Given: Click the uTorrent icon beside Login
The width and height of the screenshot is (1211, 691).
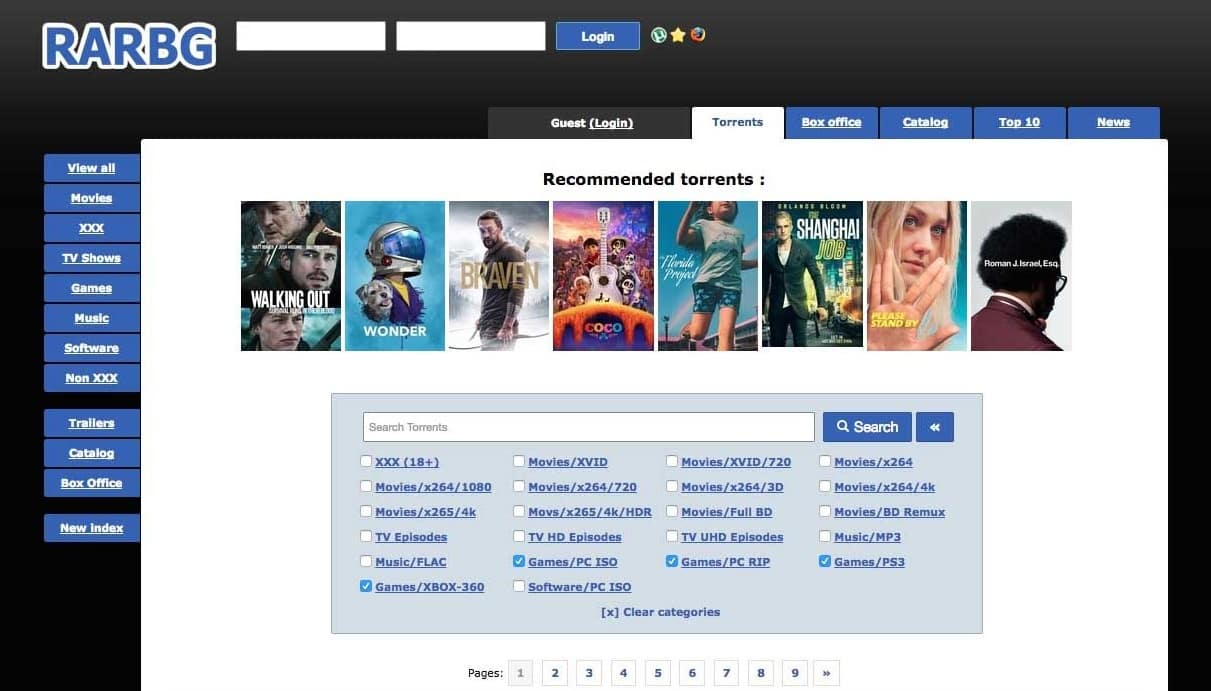Looking at the screenshot, I should click(x=658, y=35).
